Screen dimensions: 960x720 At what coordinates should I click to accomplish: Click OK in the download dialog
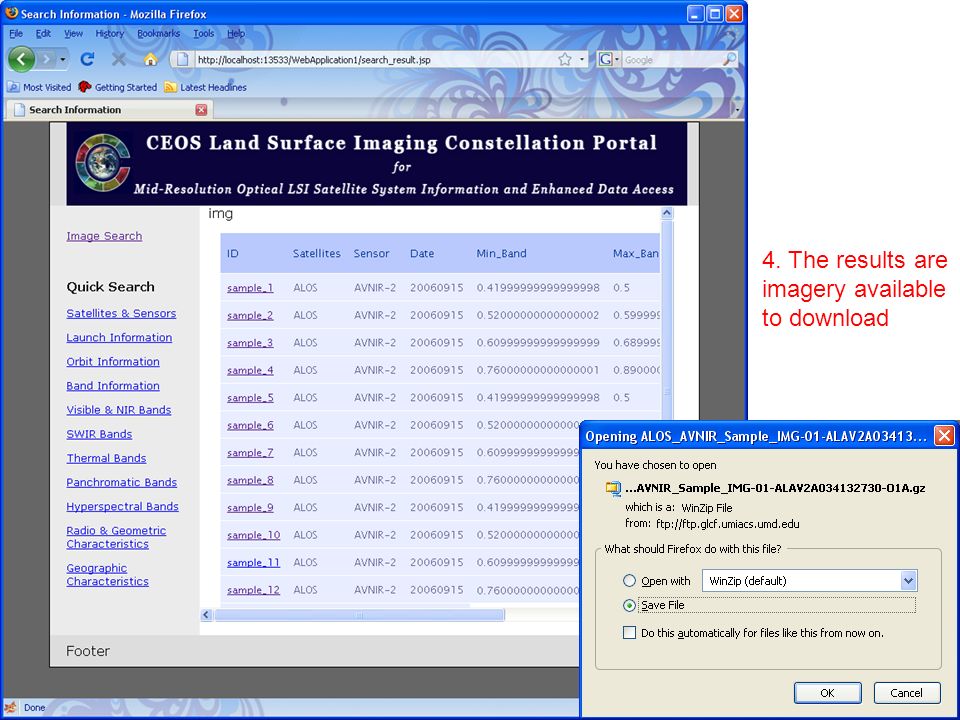[827, 692]
